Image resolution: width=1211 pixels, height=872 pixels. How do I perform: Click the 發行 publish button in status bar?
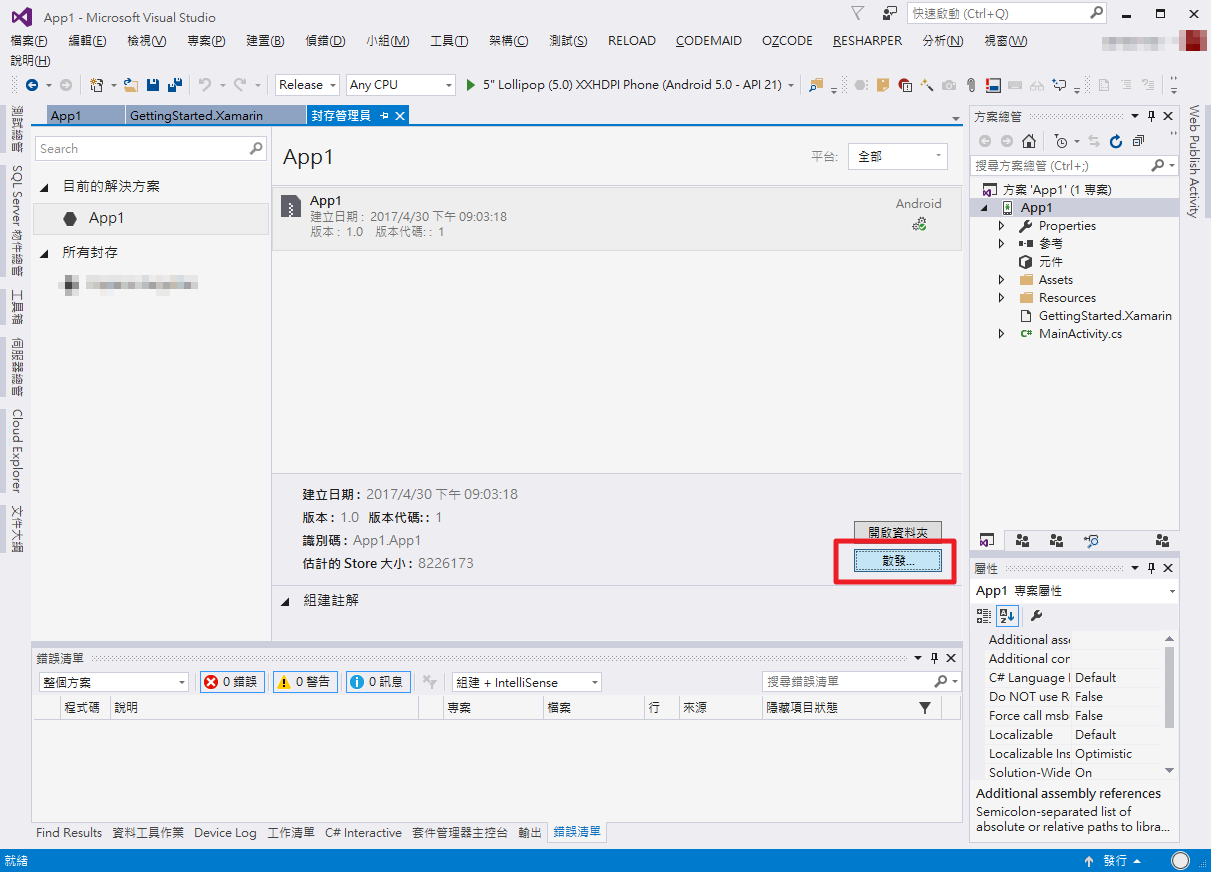pyautogui.click(x=1114, y=861)
